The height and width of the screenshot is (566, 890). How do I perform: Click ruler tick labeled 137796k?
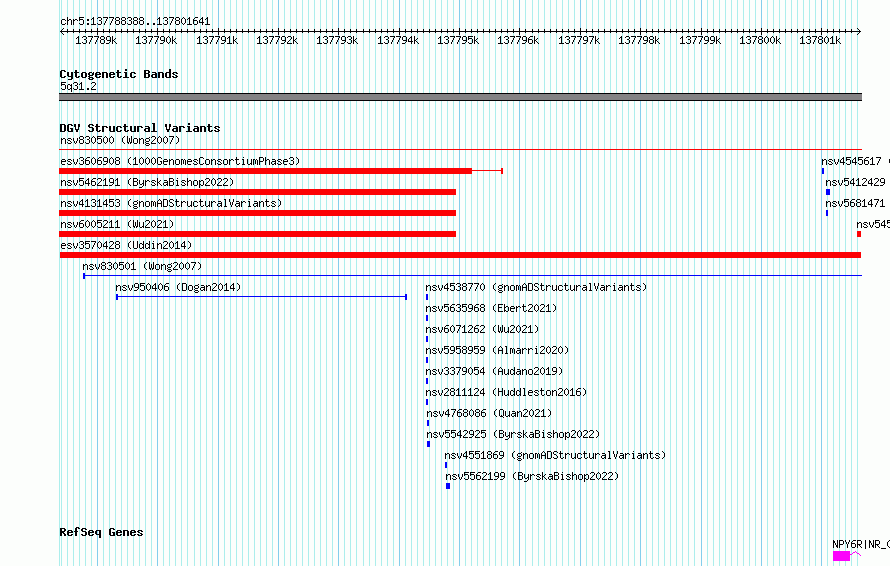tap(518, 40)
